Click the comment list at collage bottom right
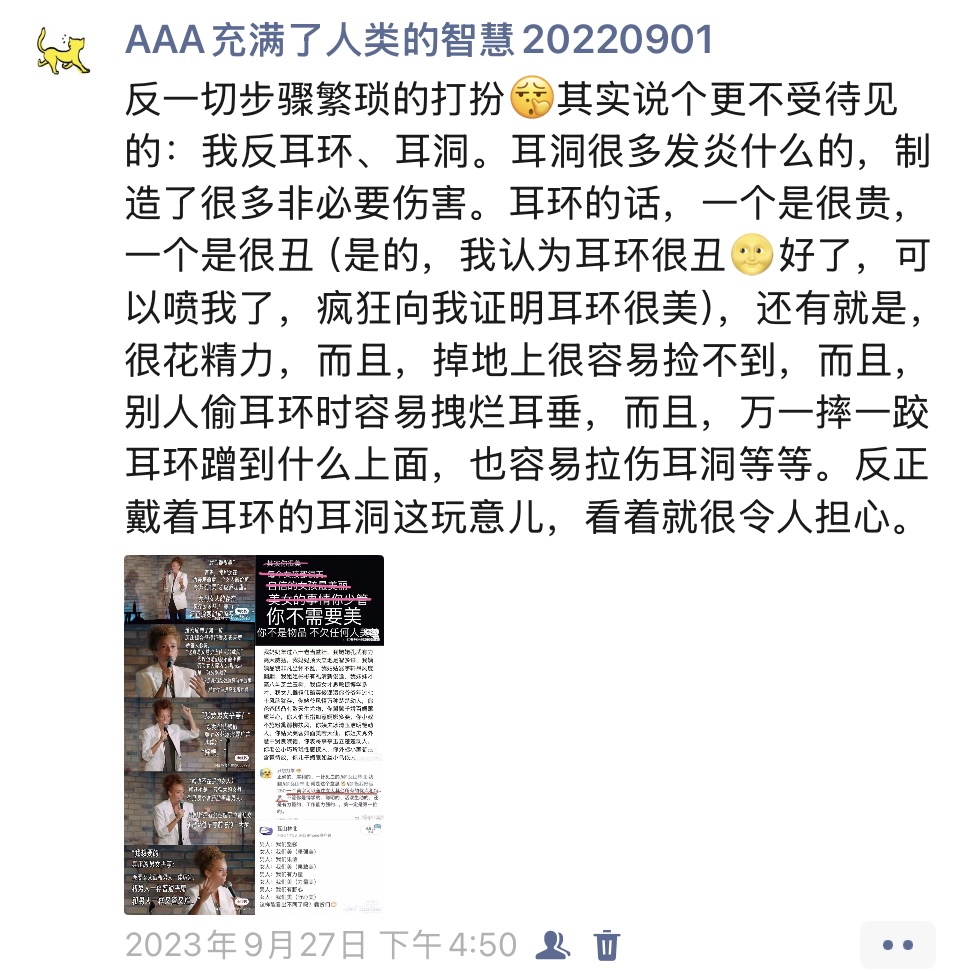 point(320,867)
